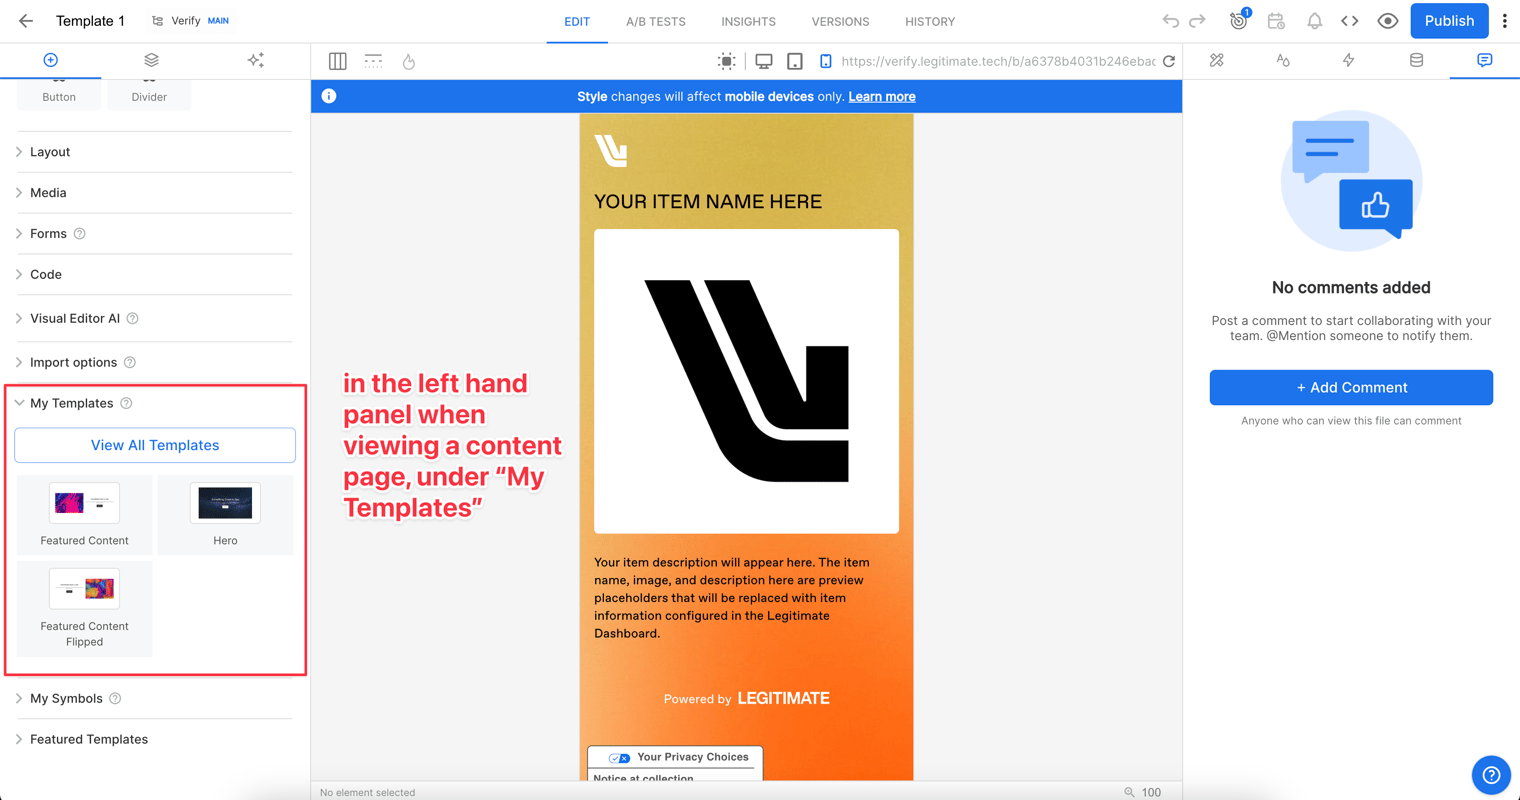Viewport: 1520px width, 800px height.
Task: Open the heatmap flame icon
Action: (409, 61)
